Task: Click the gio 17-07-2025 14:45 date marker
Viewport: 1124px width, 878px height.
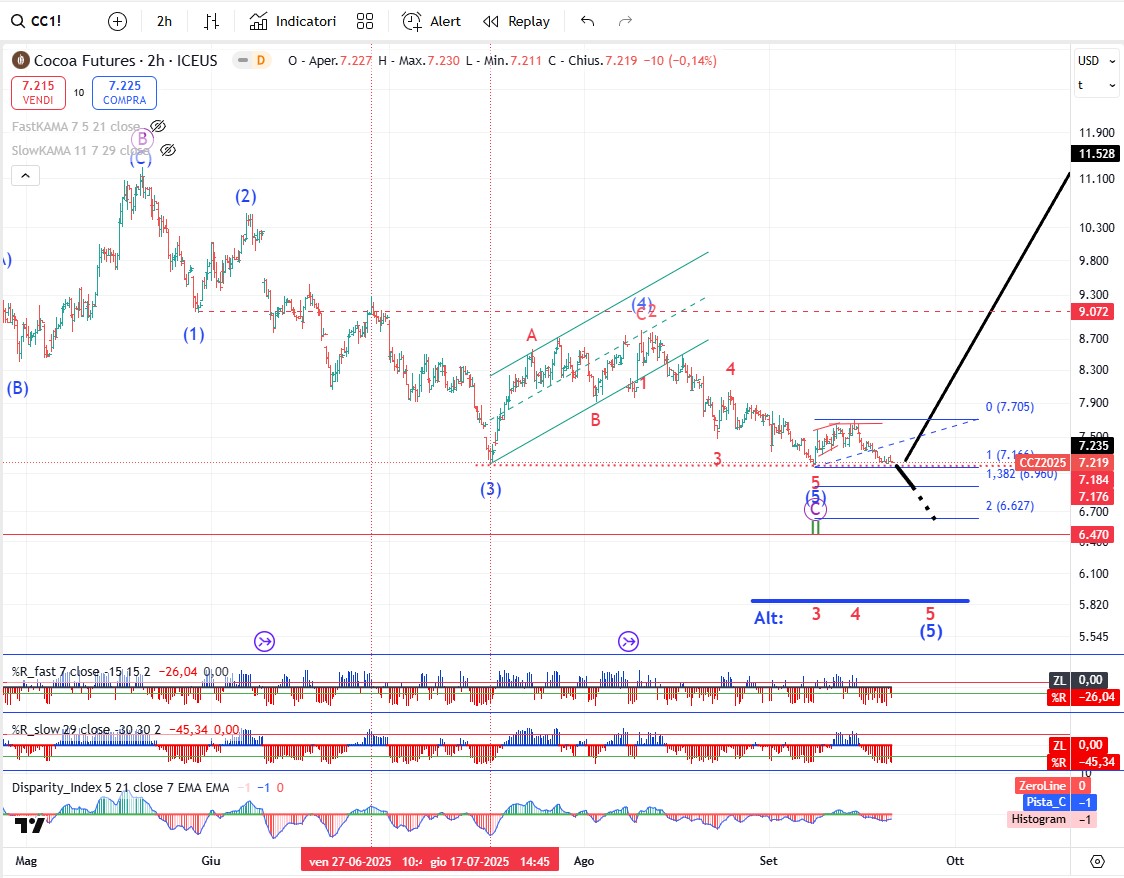Action: point(490,861)
